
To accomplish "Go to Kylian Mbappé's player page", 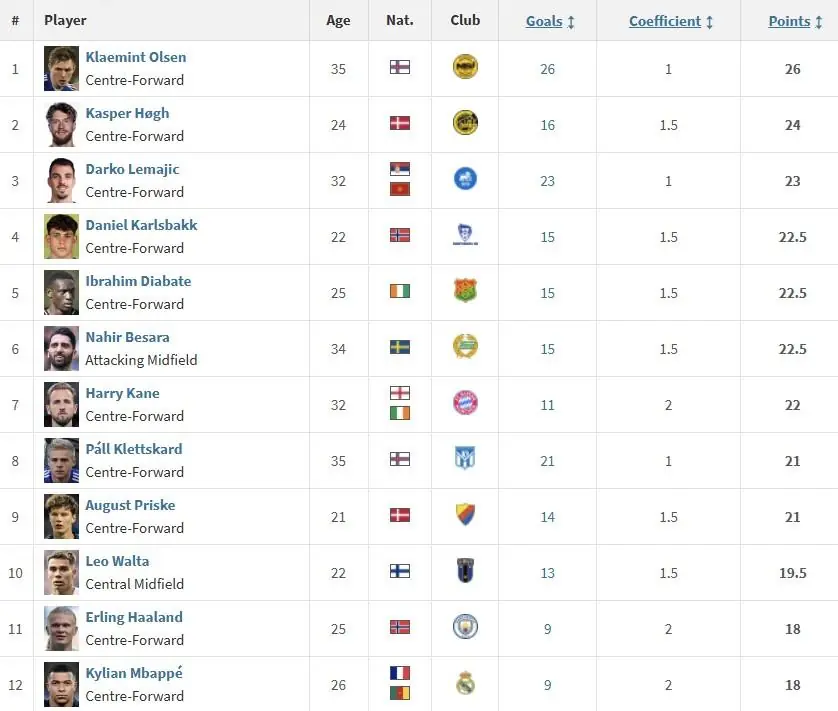I will [x=134, y=673].
